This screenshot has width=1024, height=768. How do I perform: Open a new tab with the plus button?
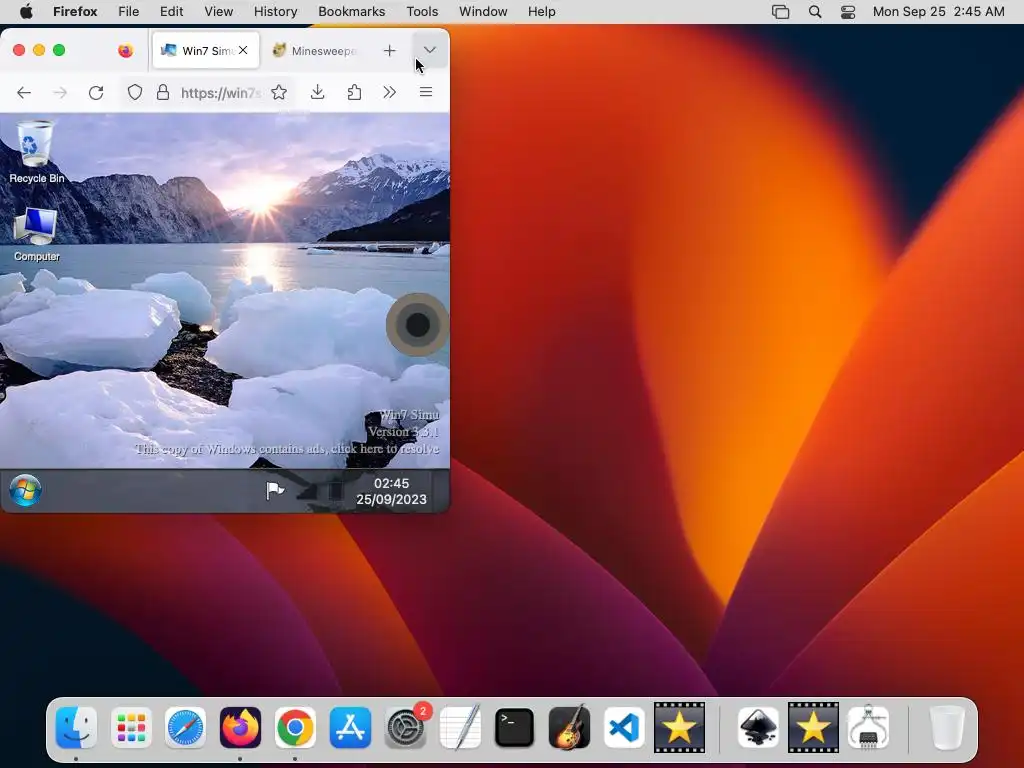click(389, 50)
